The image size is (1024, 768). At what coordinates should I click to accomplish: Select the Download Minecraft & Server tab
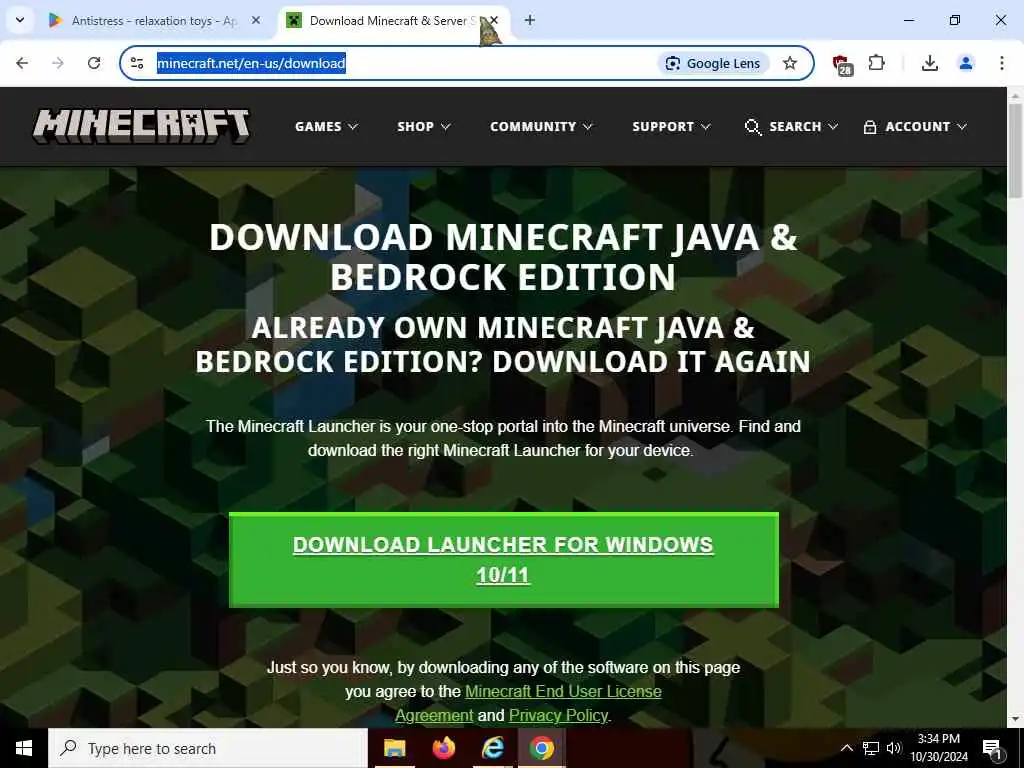[x=391, y=20]
